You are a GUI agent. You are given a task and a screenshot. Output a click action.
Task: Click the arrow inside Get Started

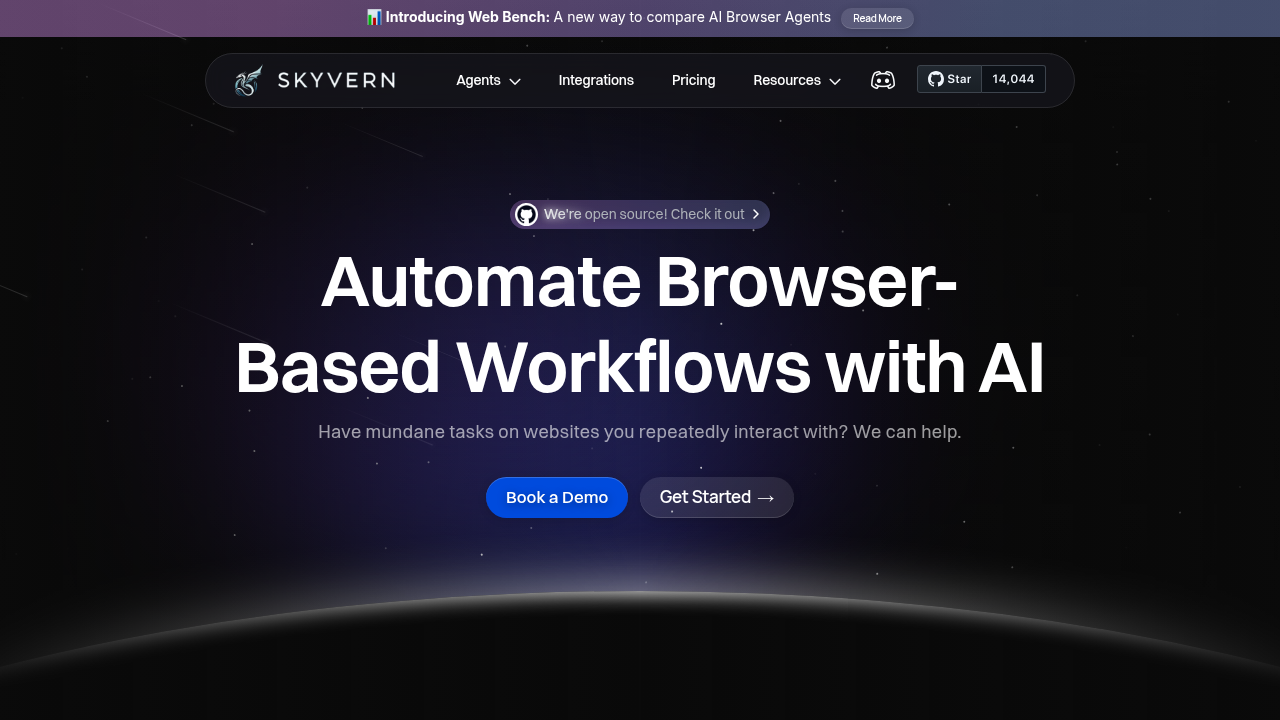766,498
